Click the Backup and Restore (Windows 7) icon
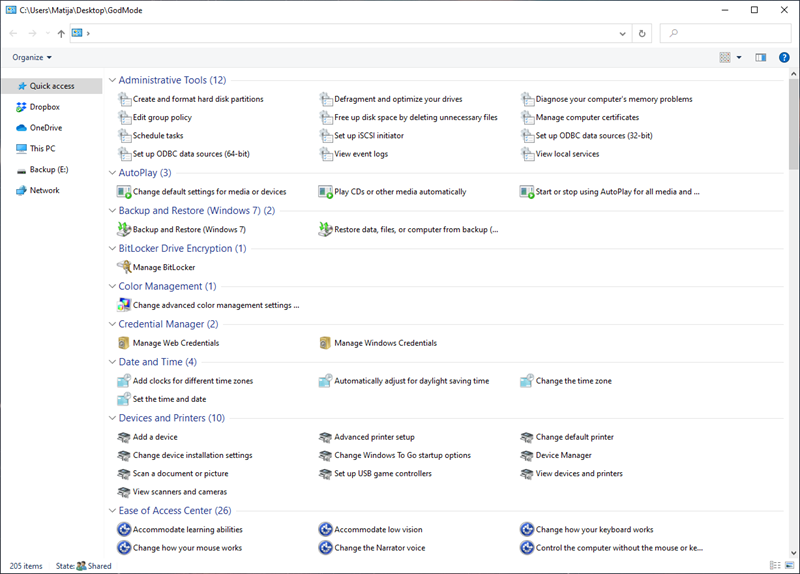800x574 pixels. 124,229
